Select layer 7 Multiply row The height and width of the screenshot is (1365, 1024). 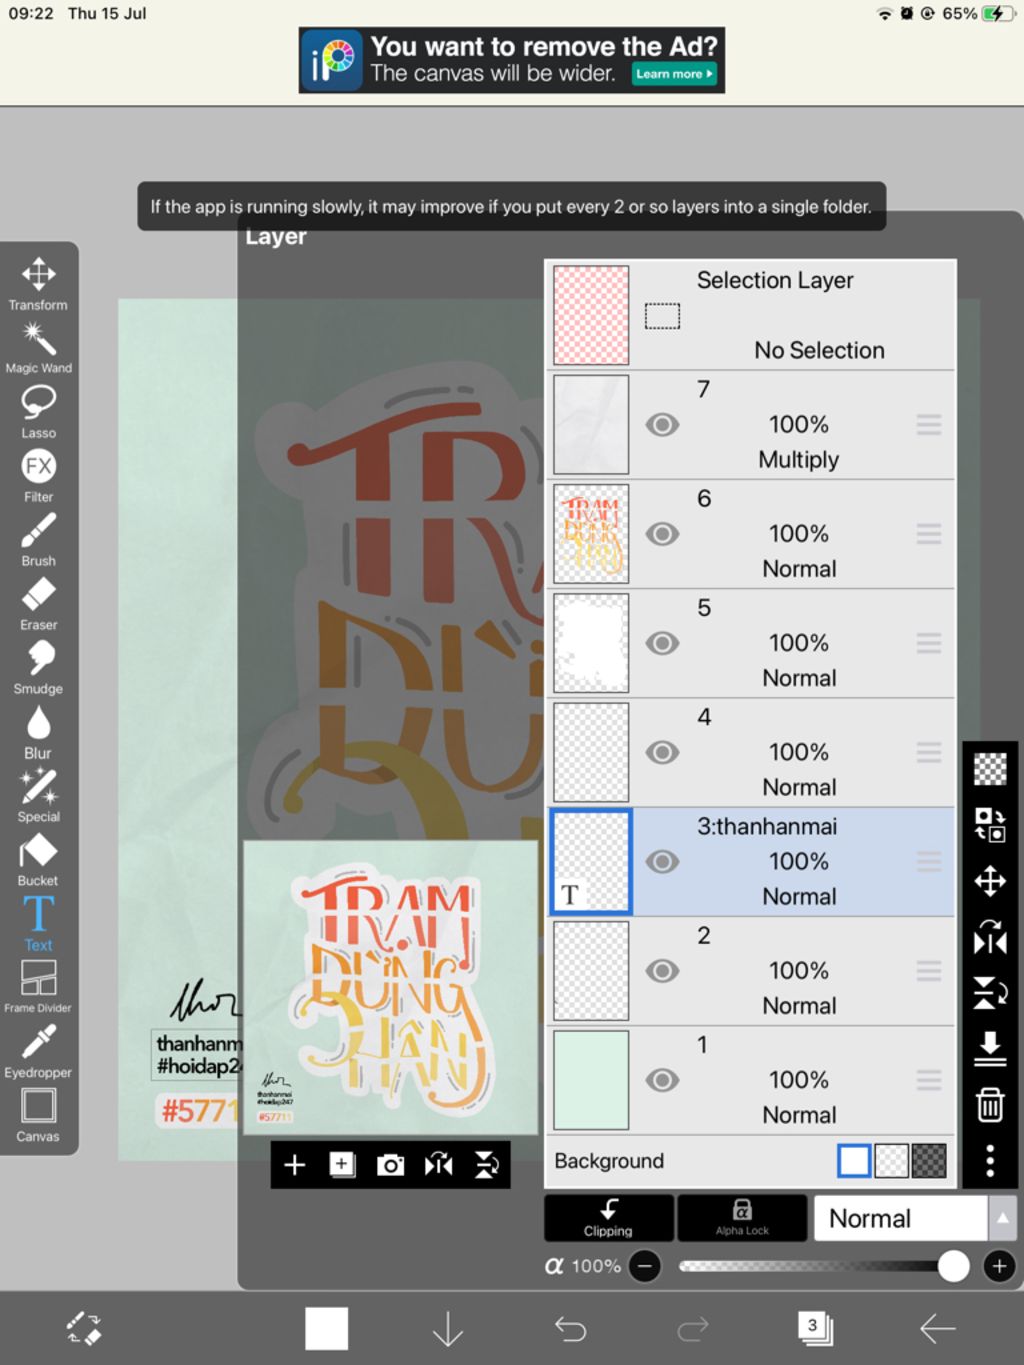751,425
